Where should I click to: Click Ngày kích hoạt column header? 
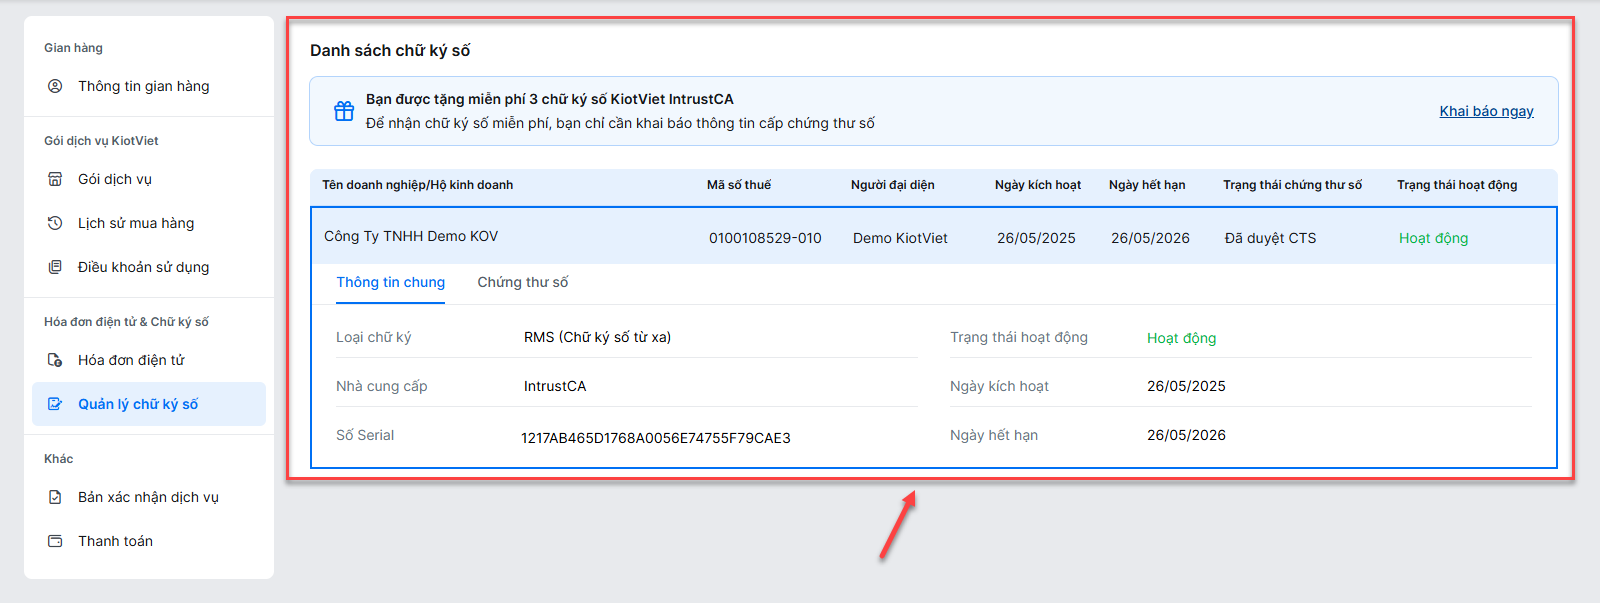pyautogui.click(x=1038, y=185)
